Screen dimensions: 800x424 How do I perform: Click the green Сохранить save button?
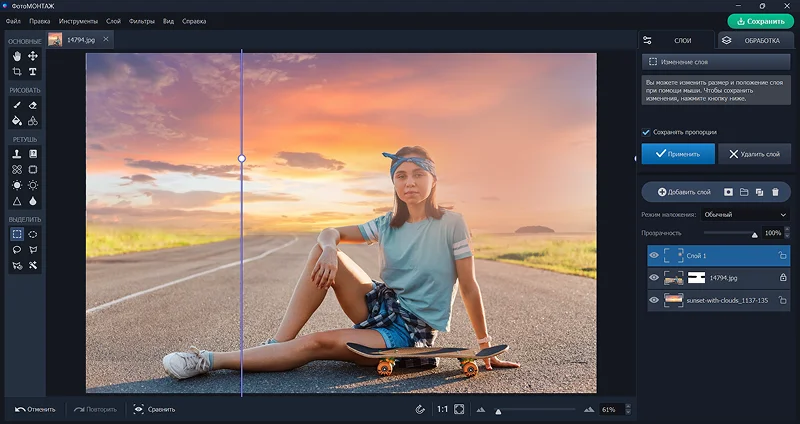pyautogui.click(x=761, y=21)
